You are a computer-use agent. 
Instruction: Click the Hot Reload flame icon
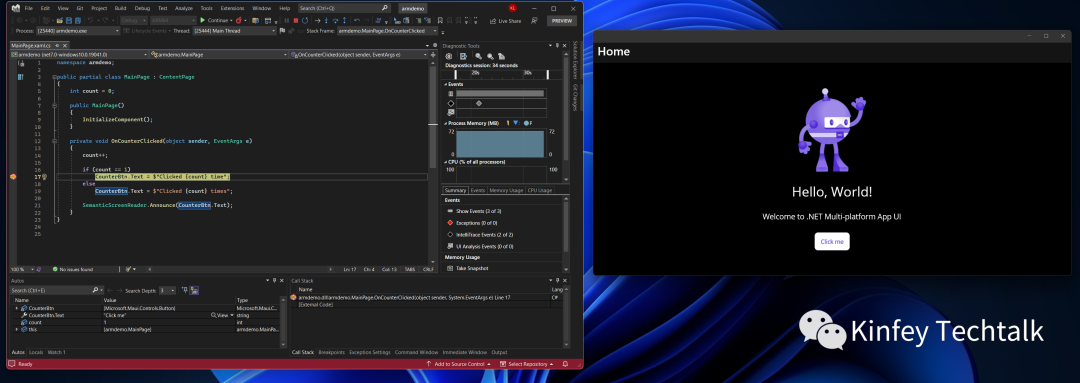[x=238, y=21]
